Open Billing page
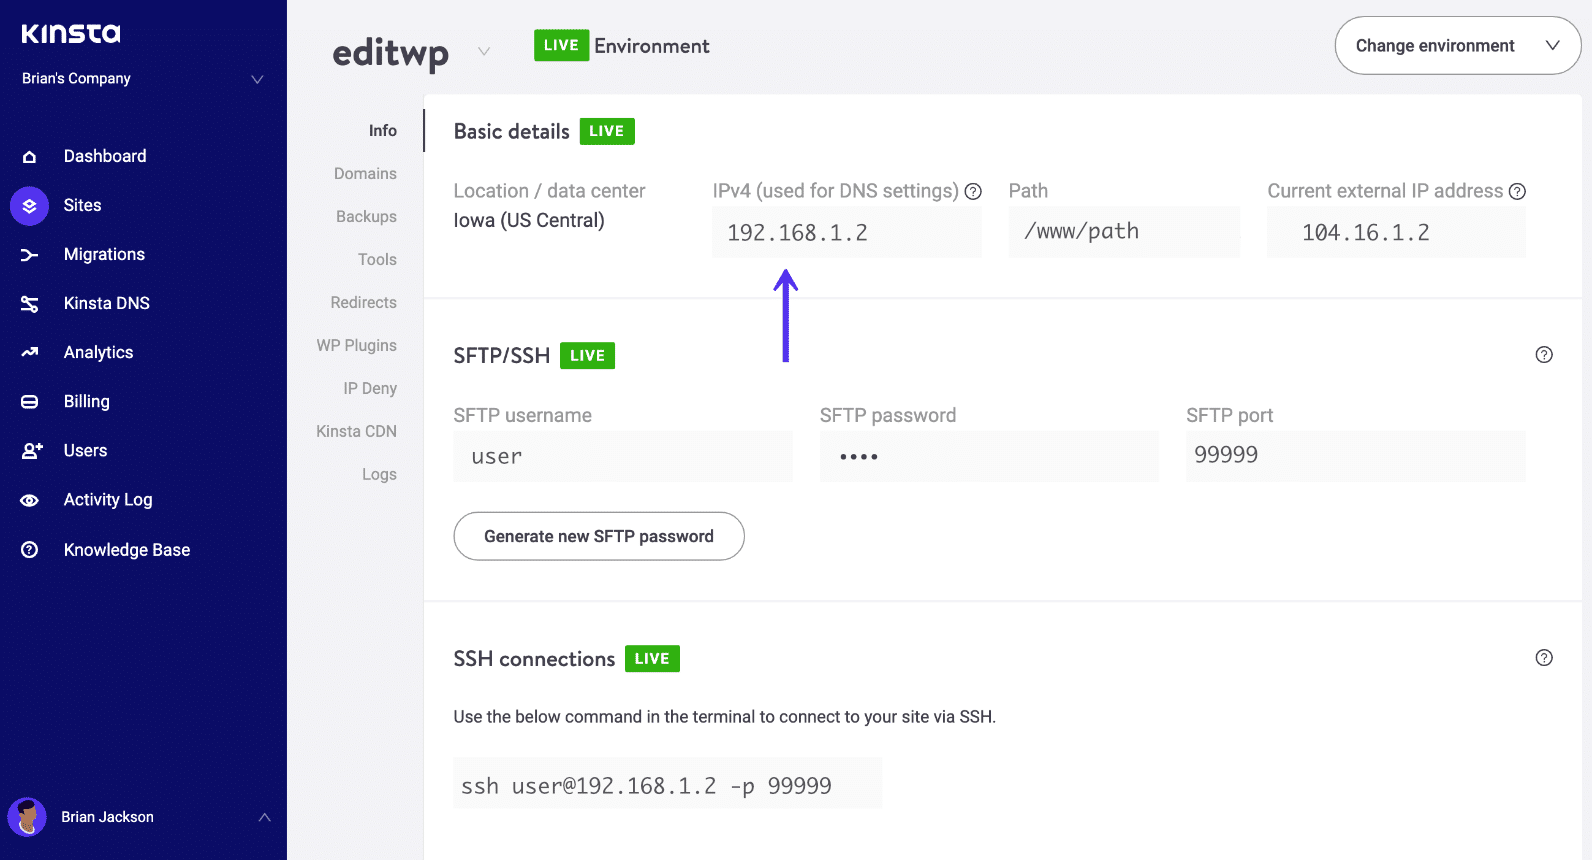 [x=87, y=402]
